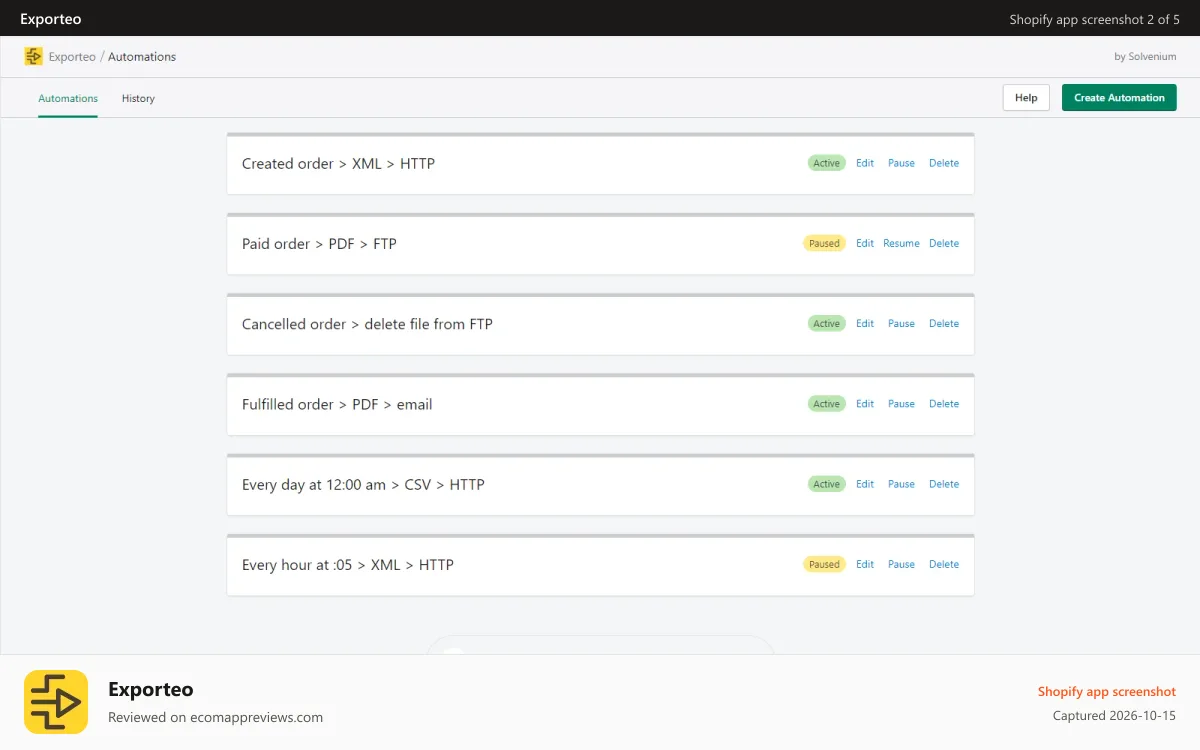
Task: Pause the Fulfilled order PDF email automation
Action: coord(901,404)
